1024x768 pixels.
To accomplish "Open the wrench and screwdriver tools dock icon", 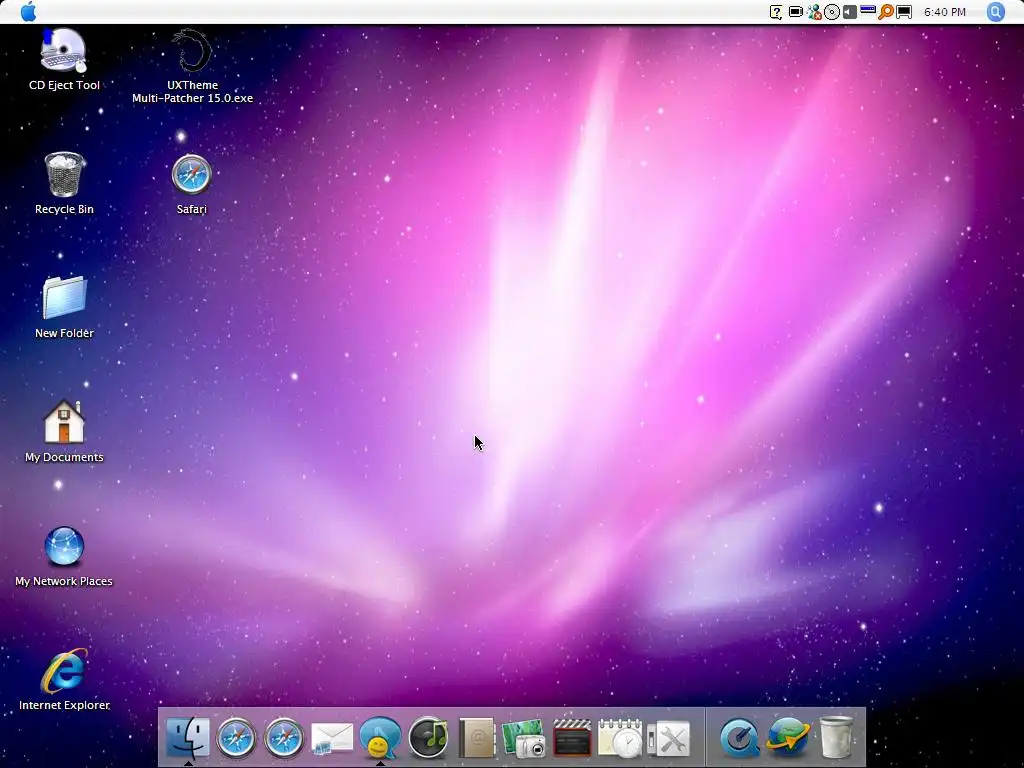I will pyautogui.click(x=669, y=739).
